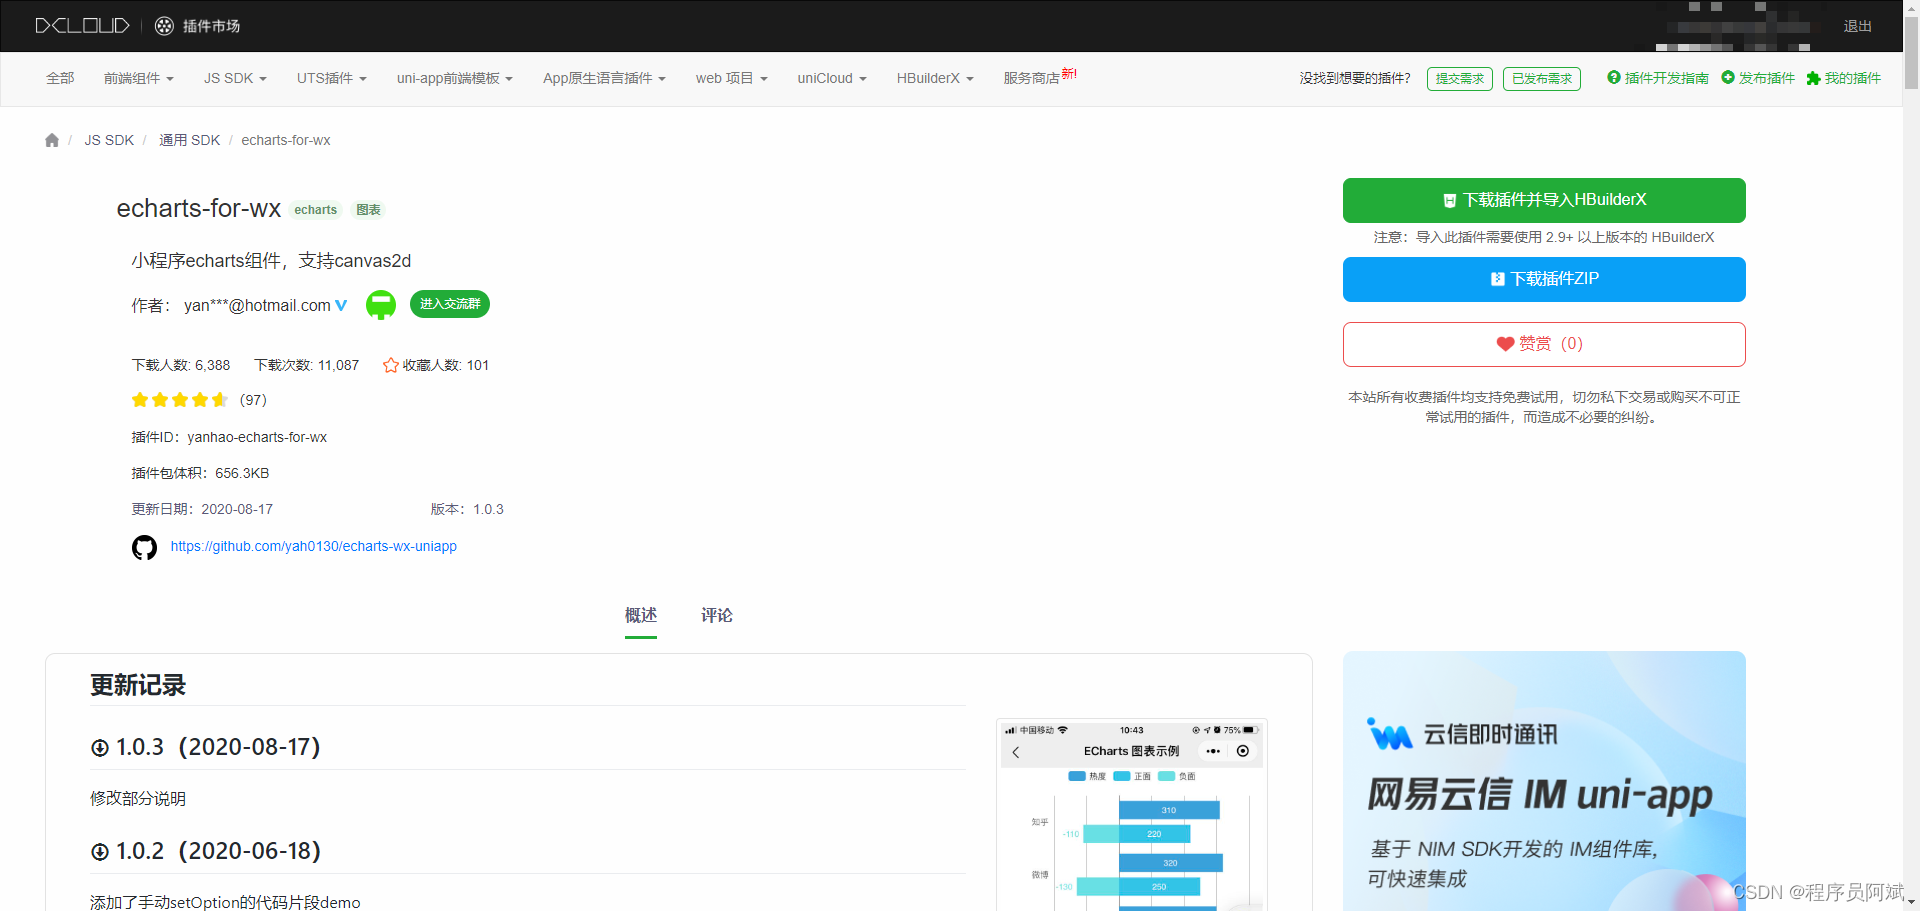Click the back arrow in ECharts preview
Screen dimensions: 1920x911
point(1016,752)
